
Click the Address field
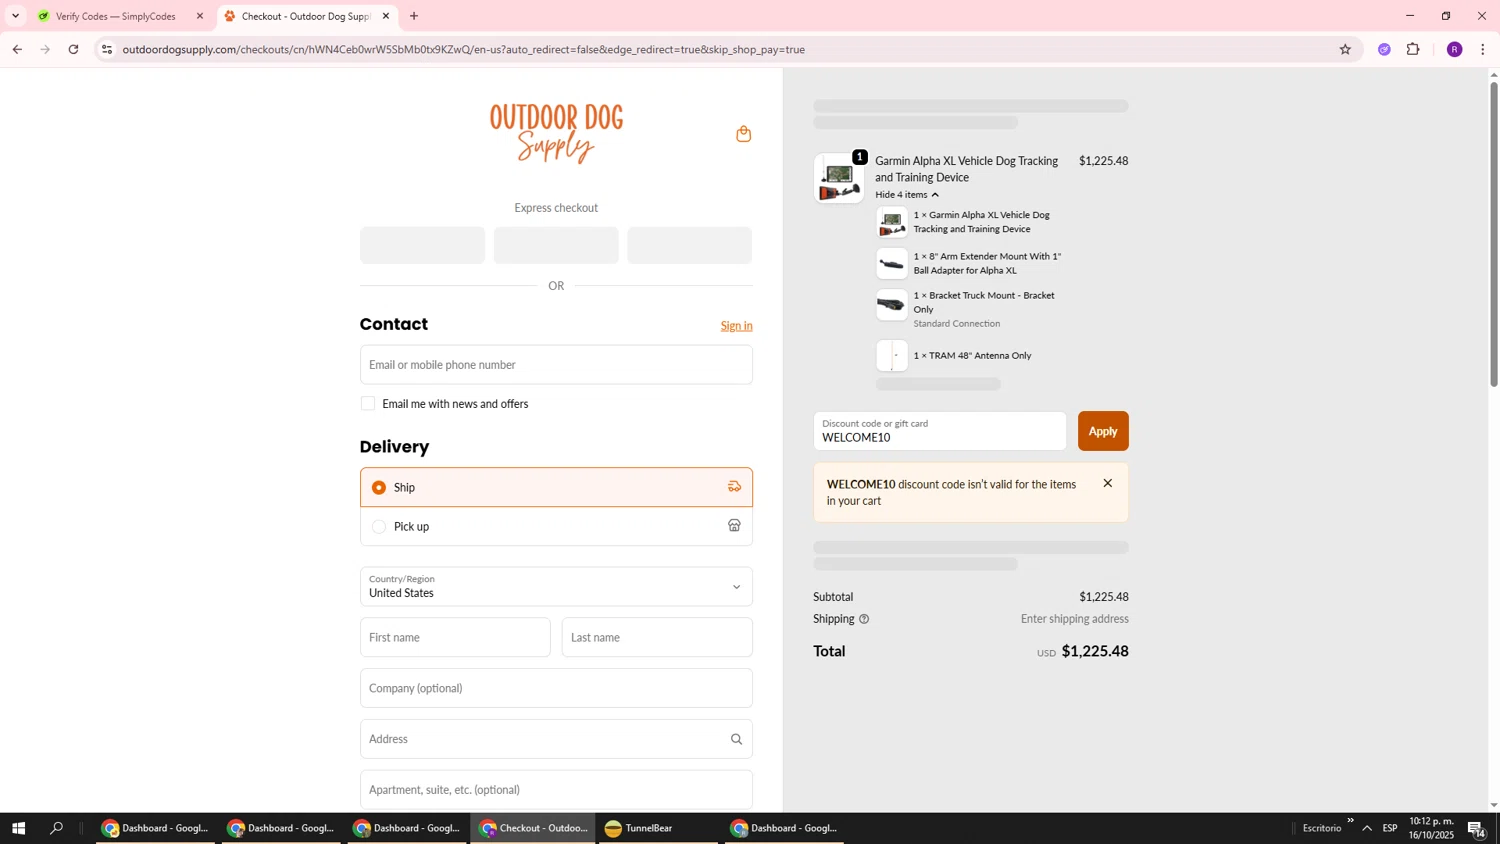pyautogui.click(x=556, y=739)
